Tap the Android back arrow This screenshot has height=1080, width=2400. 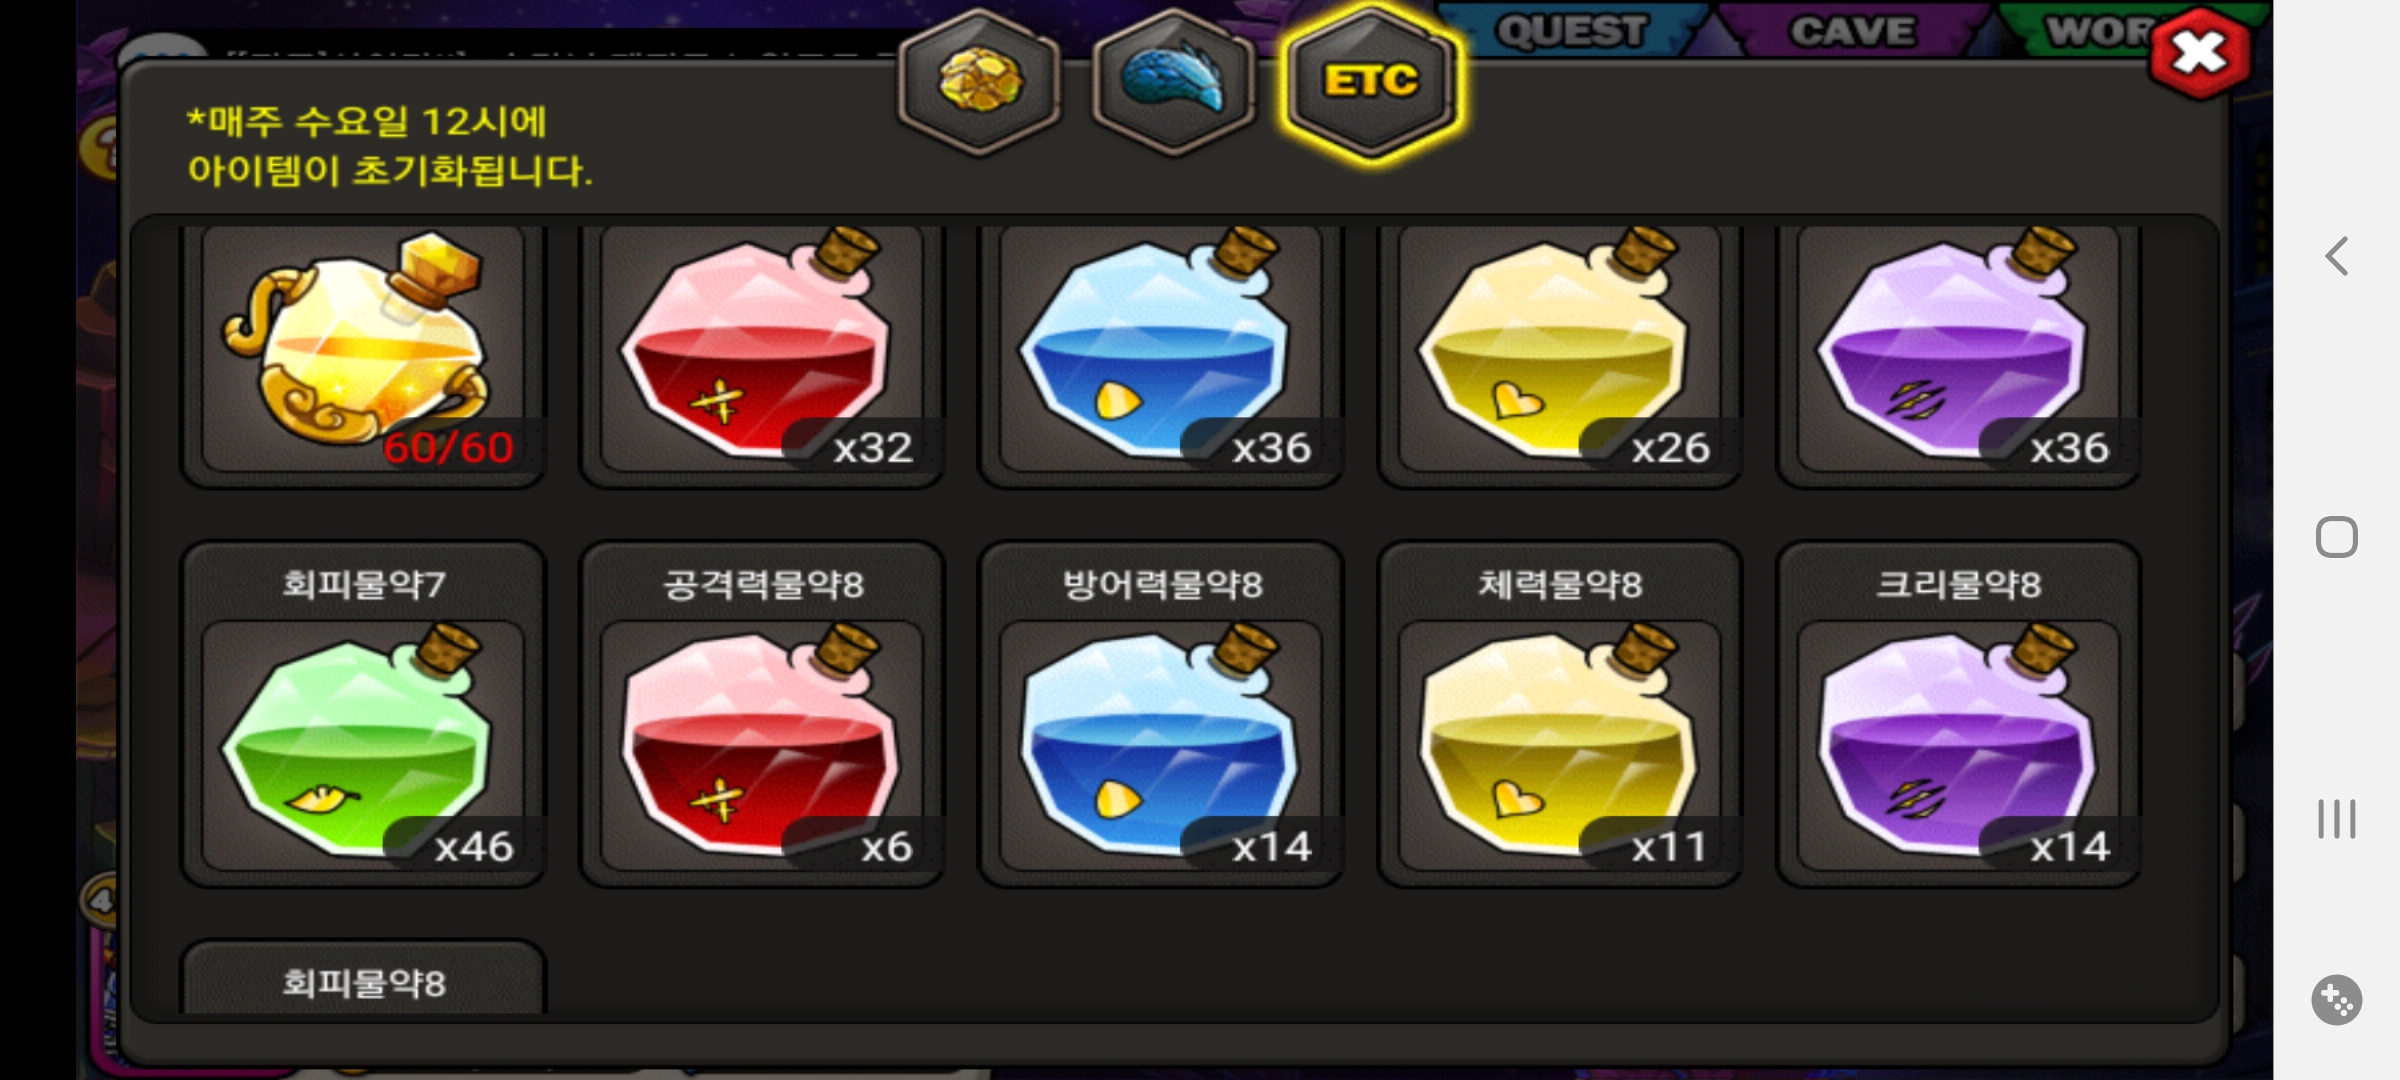pyautogui.click(x=2336, y=256)
